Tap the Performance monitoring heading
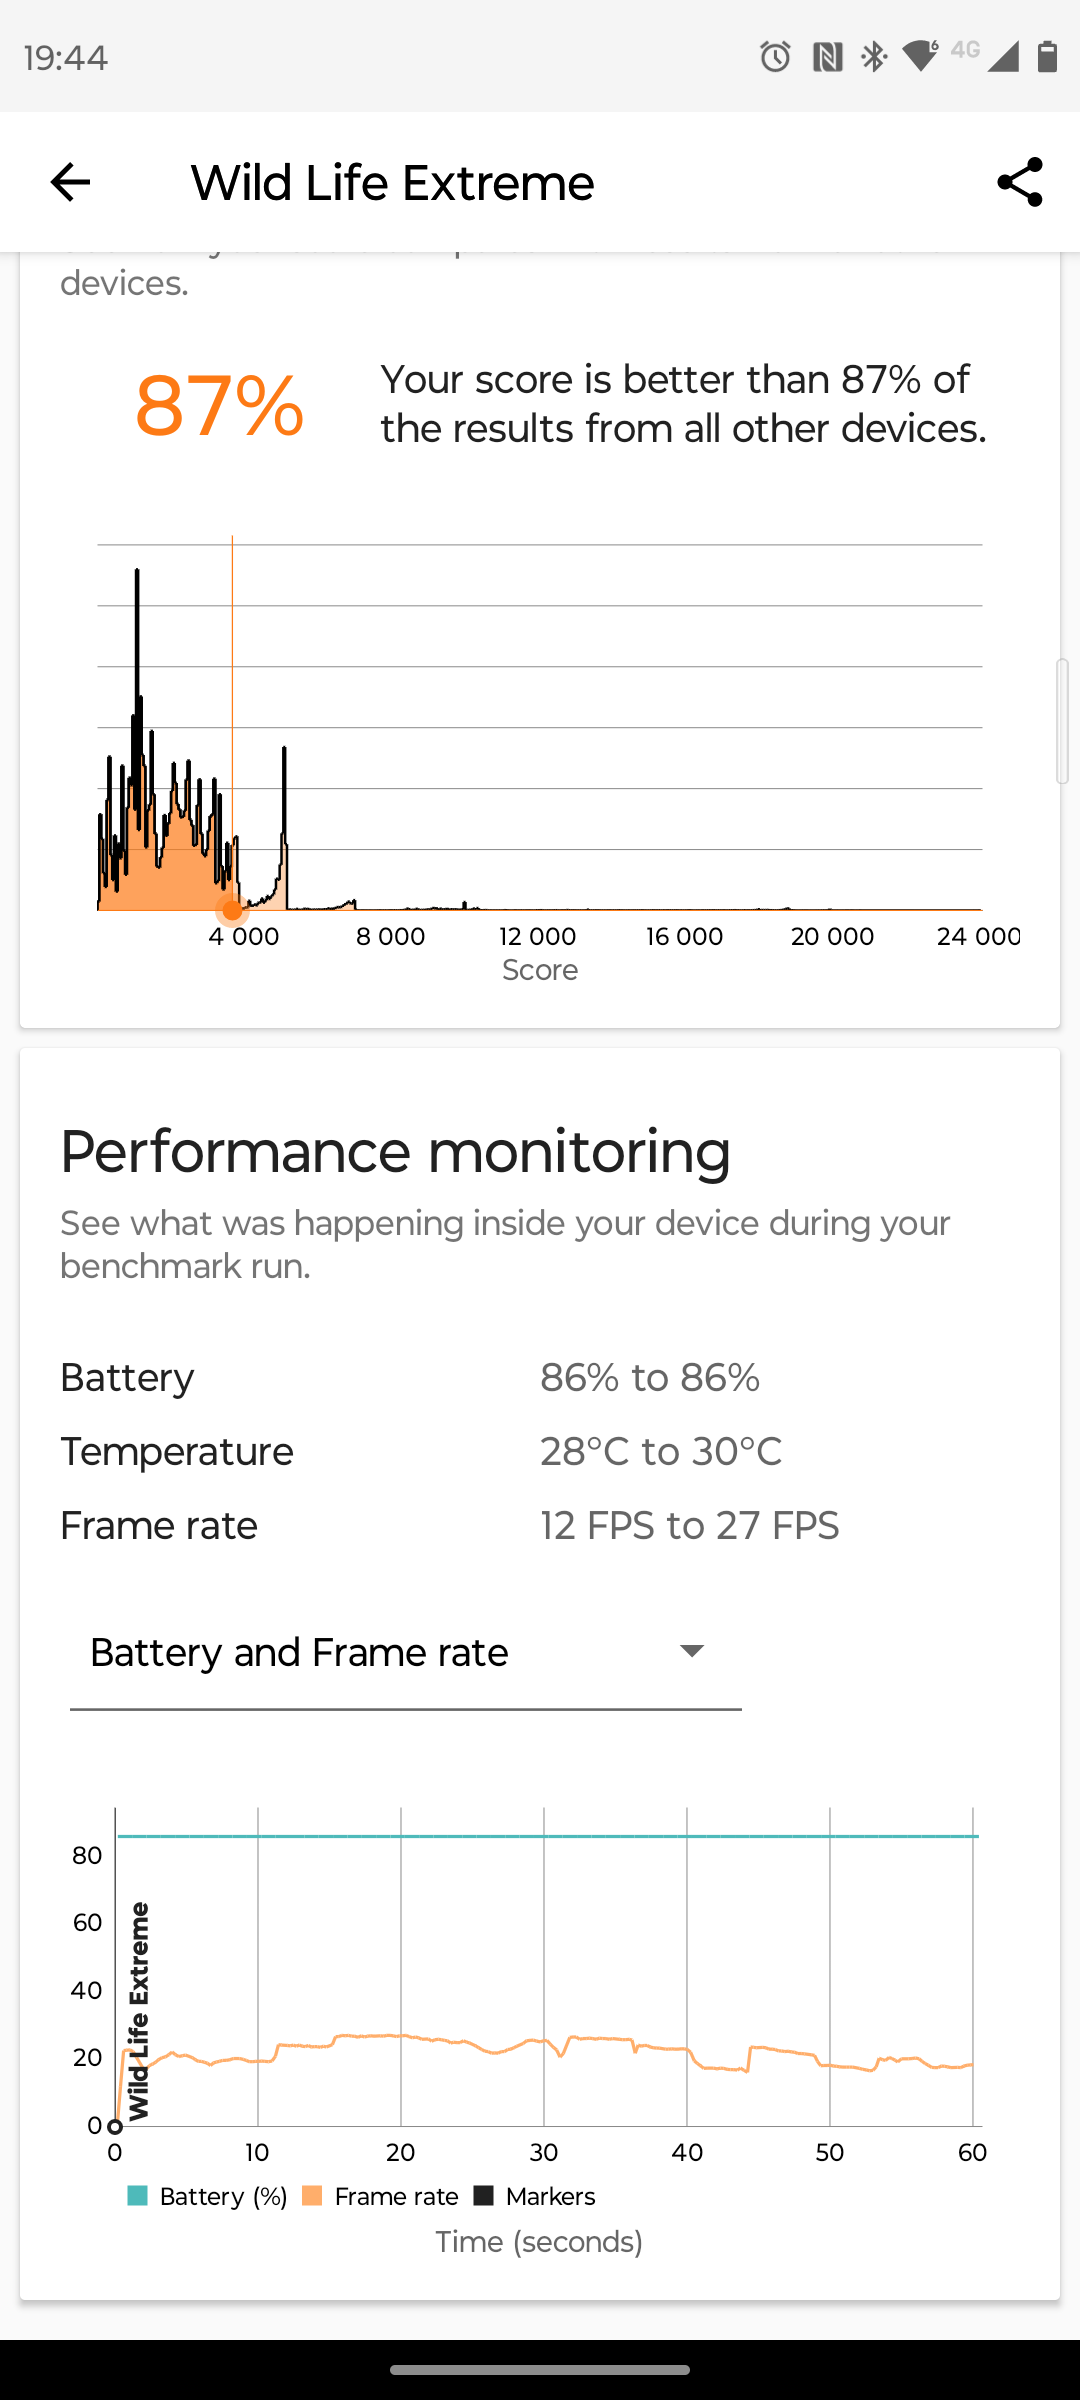The width and height of the screenshot is (1080, 2400). [395, 1151]
